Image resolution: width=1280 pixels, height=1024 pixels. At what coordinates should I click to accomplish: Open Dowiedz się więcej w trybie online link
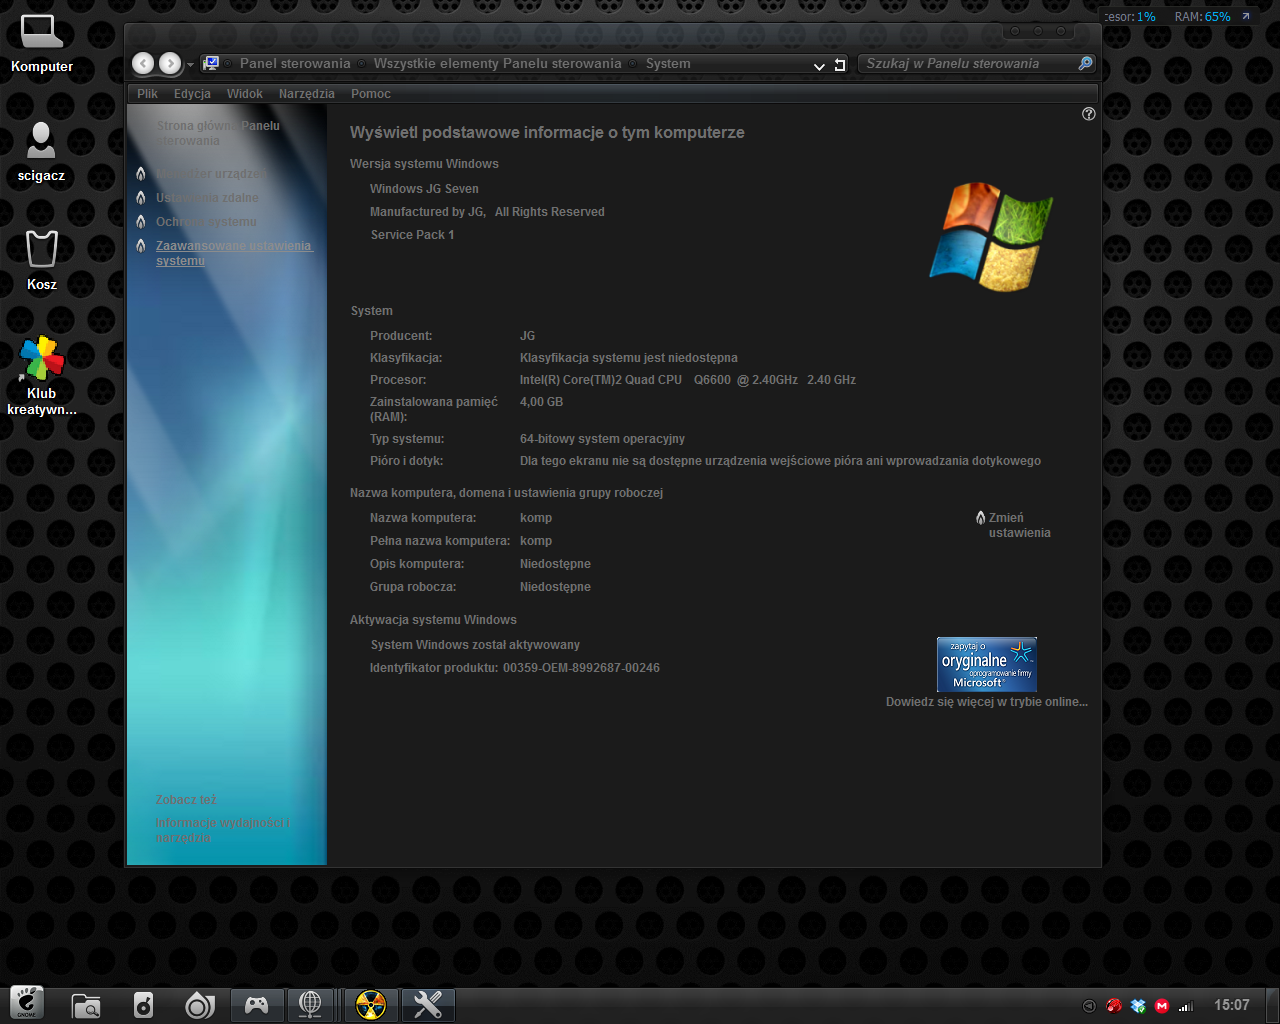pos(986,702)
